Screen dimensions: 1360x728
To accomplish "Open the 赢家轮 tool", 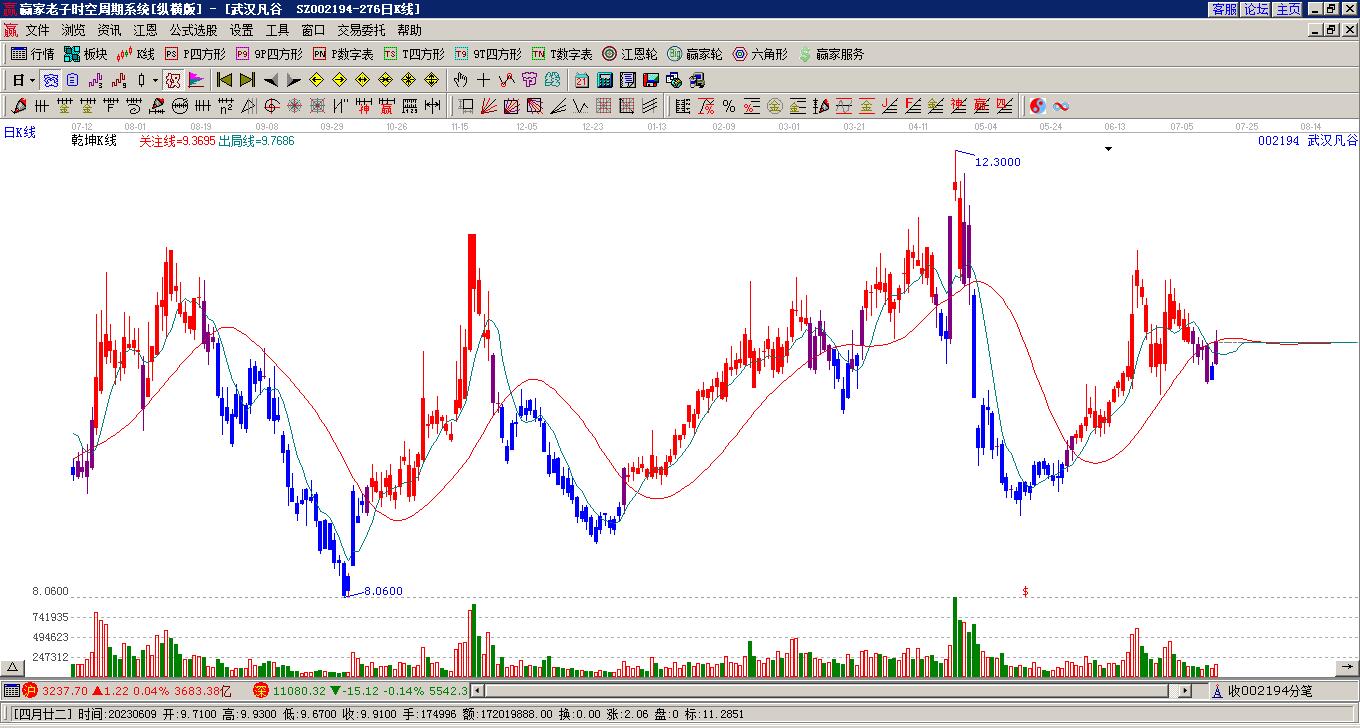I will click(695, 54).
